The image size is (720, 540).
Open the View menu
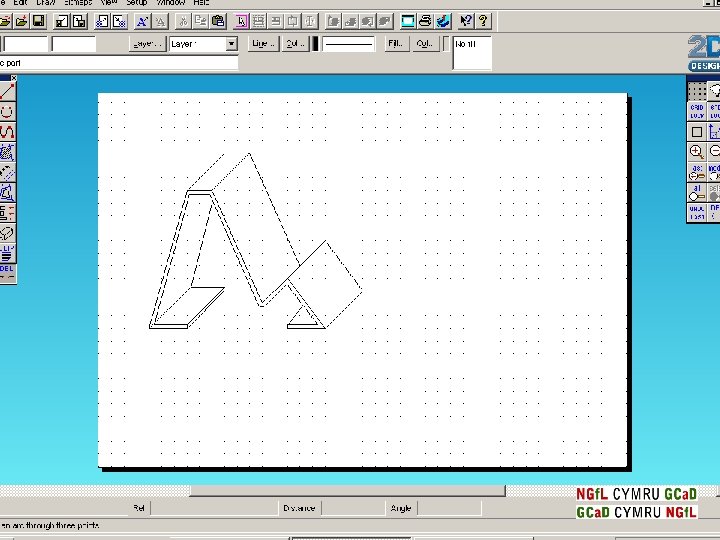tap(108, 2)
